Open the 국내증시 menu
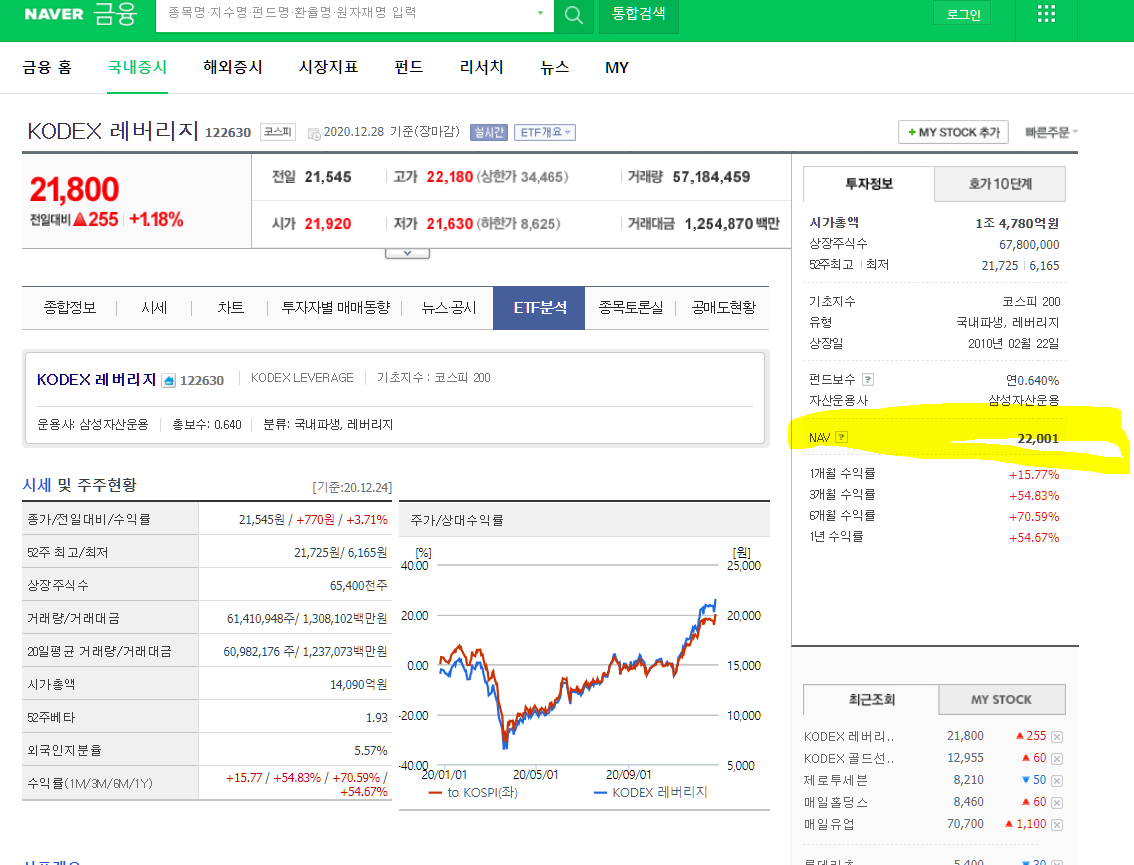The image size is (1134, 865). 137,67
